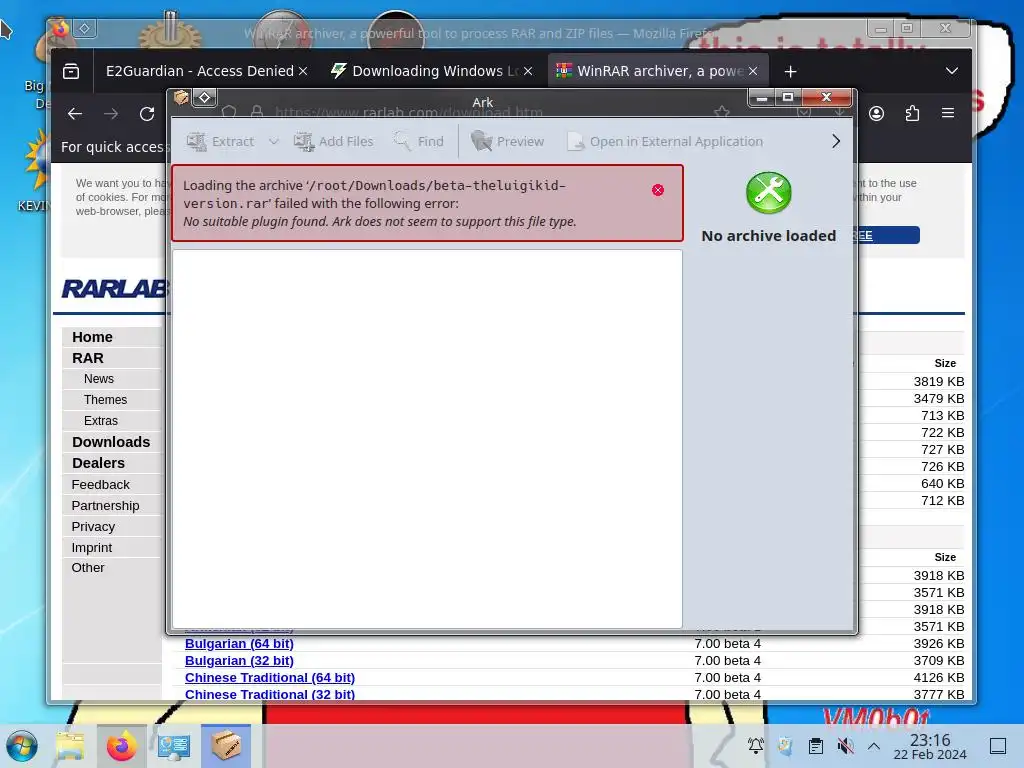This screenshot has width=1024, height=768.
Task: Expand Ark toolbar overflow chevron
Action: pos(836,141)
